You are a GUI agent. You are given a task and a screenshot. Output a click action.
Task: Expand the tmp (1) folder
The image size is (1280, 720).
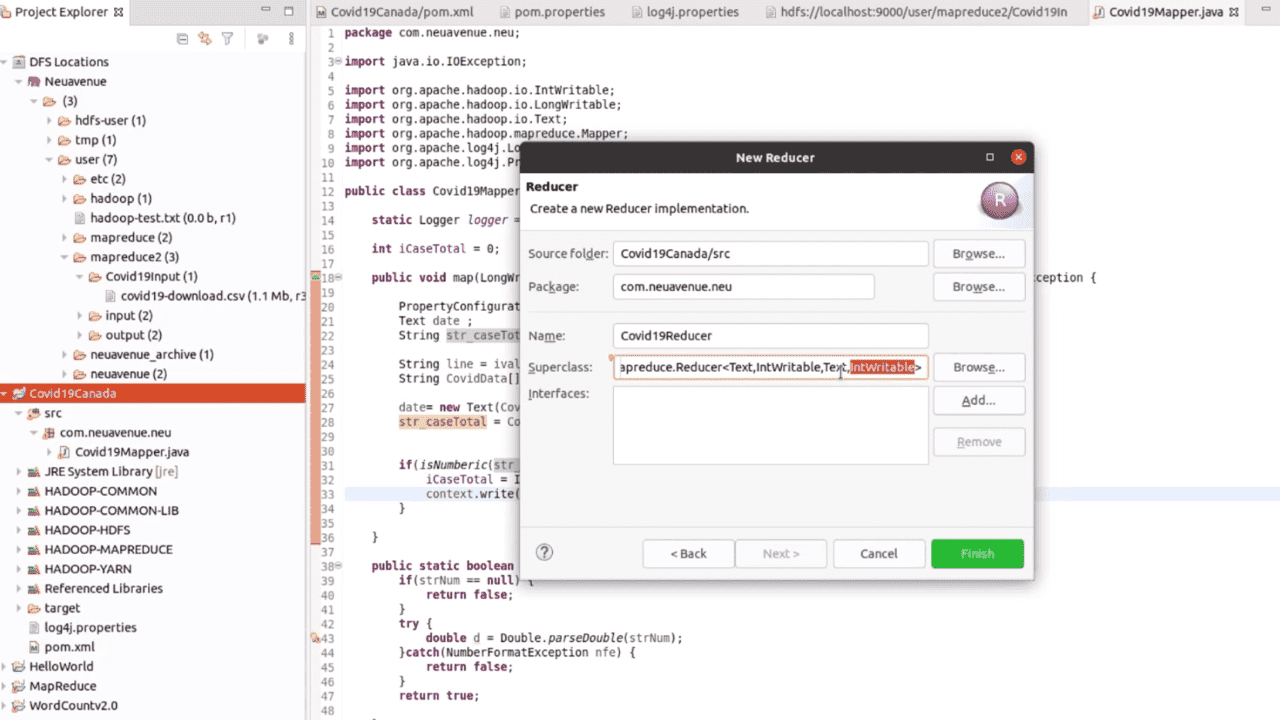pyautogui.click(x=51, y=140)
